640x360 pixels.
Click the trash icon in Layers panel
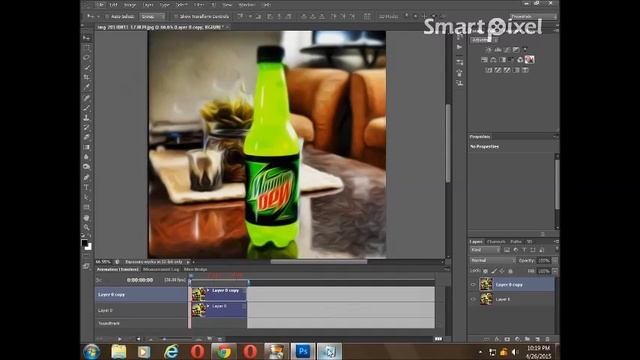[x=547, y=339]
